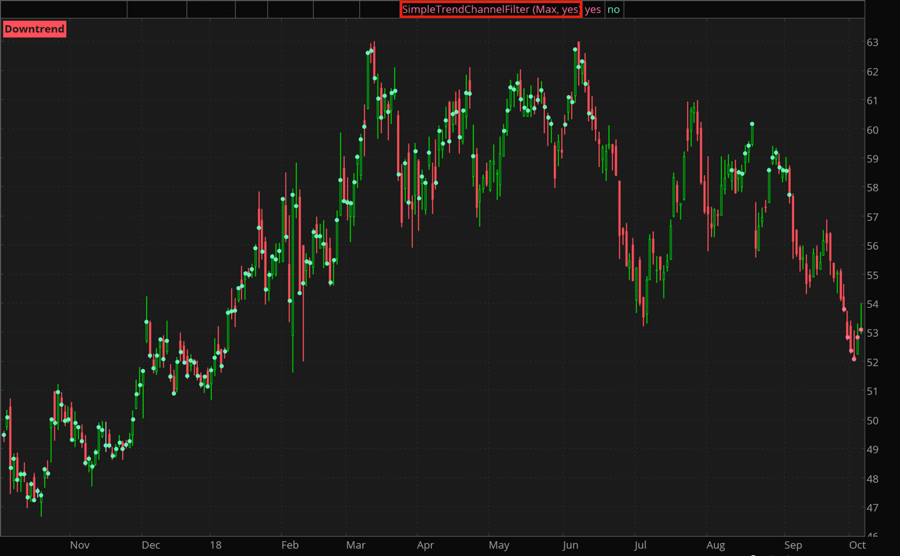Select the Sep label on time axis
900x556 pixels.
(793, 545)
